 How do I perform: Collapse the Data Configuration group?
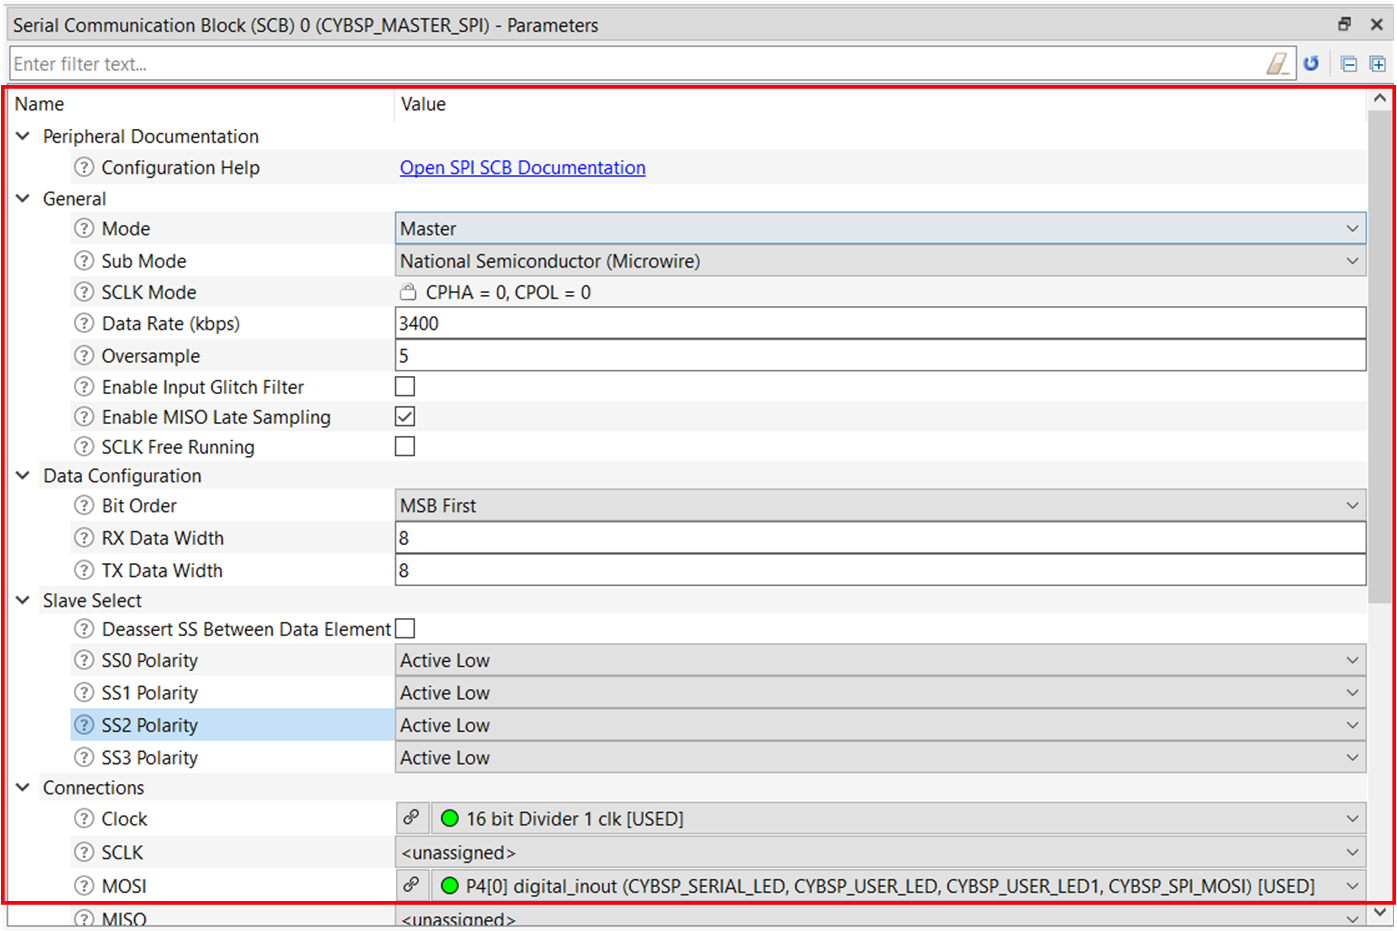pyautogui.click(x=23, y=475)
